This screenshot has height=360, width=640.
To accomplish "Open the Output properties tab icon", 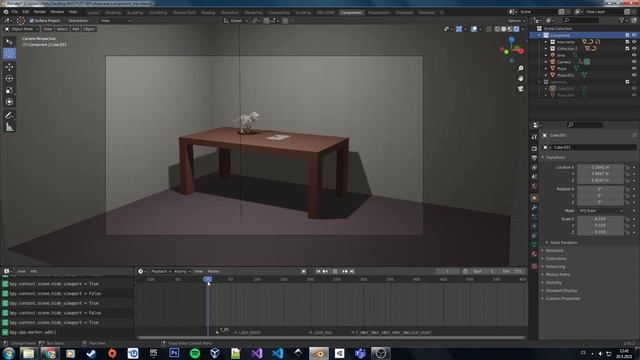I will pyautogui.click(x=534, y=158).
